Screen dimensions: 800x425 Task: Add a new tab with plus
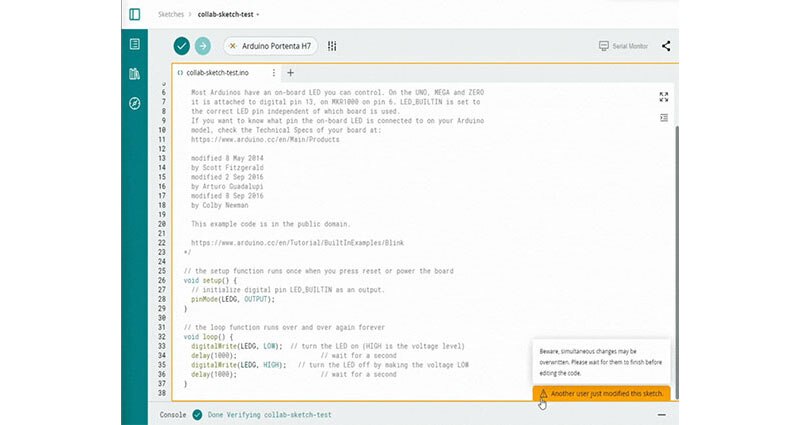(x=290, y=73)
